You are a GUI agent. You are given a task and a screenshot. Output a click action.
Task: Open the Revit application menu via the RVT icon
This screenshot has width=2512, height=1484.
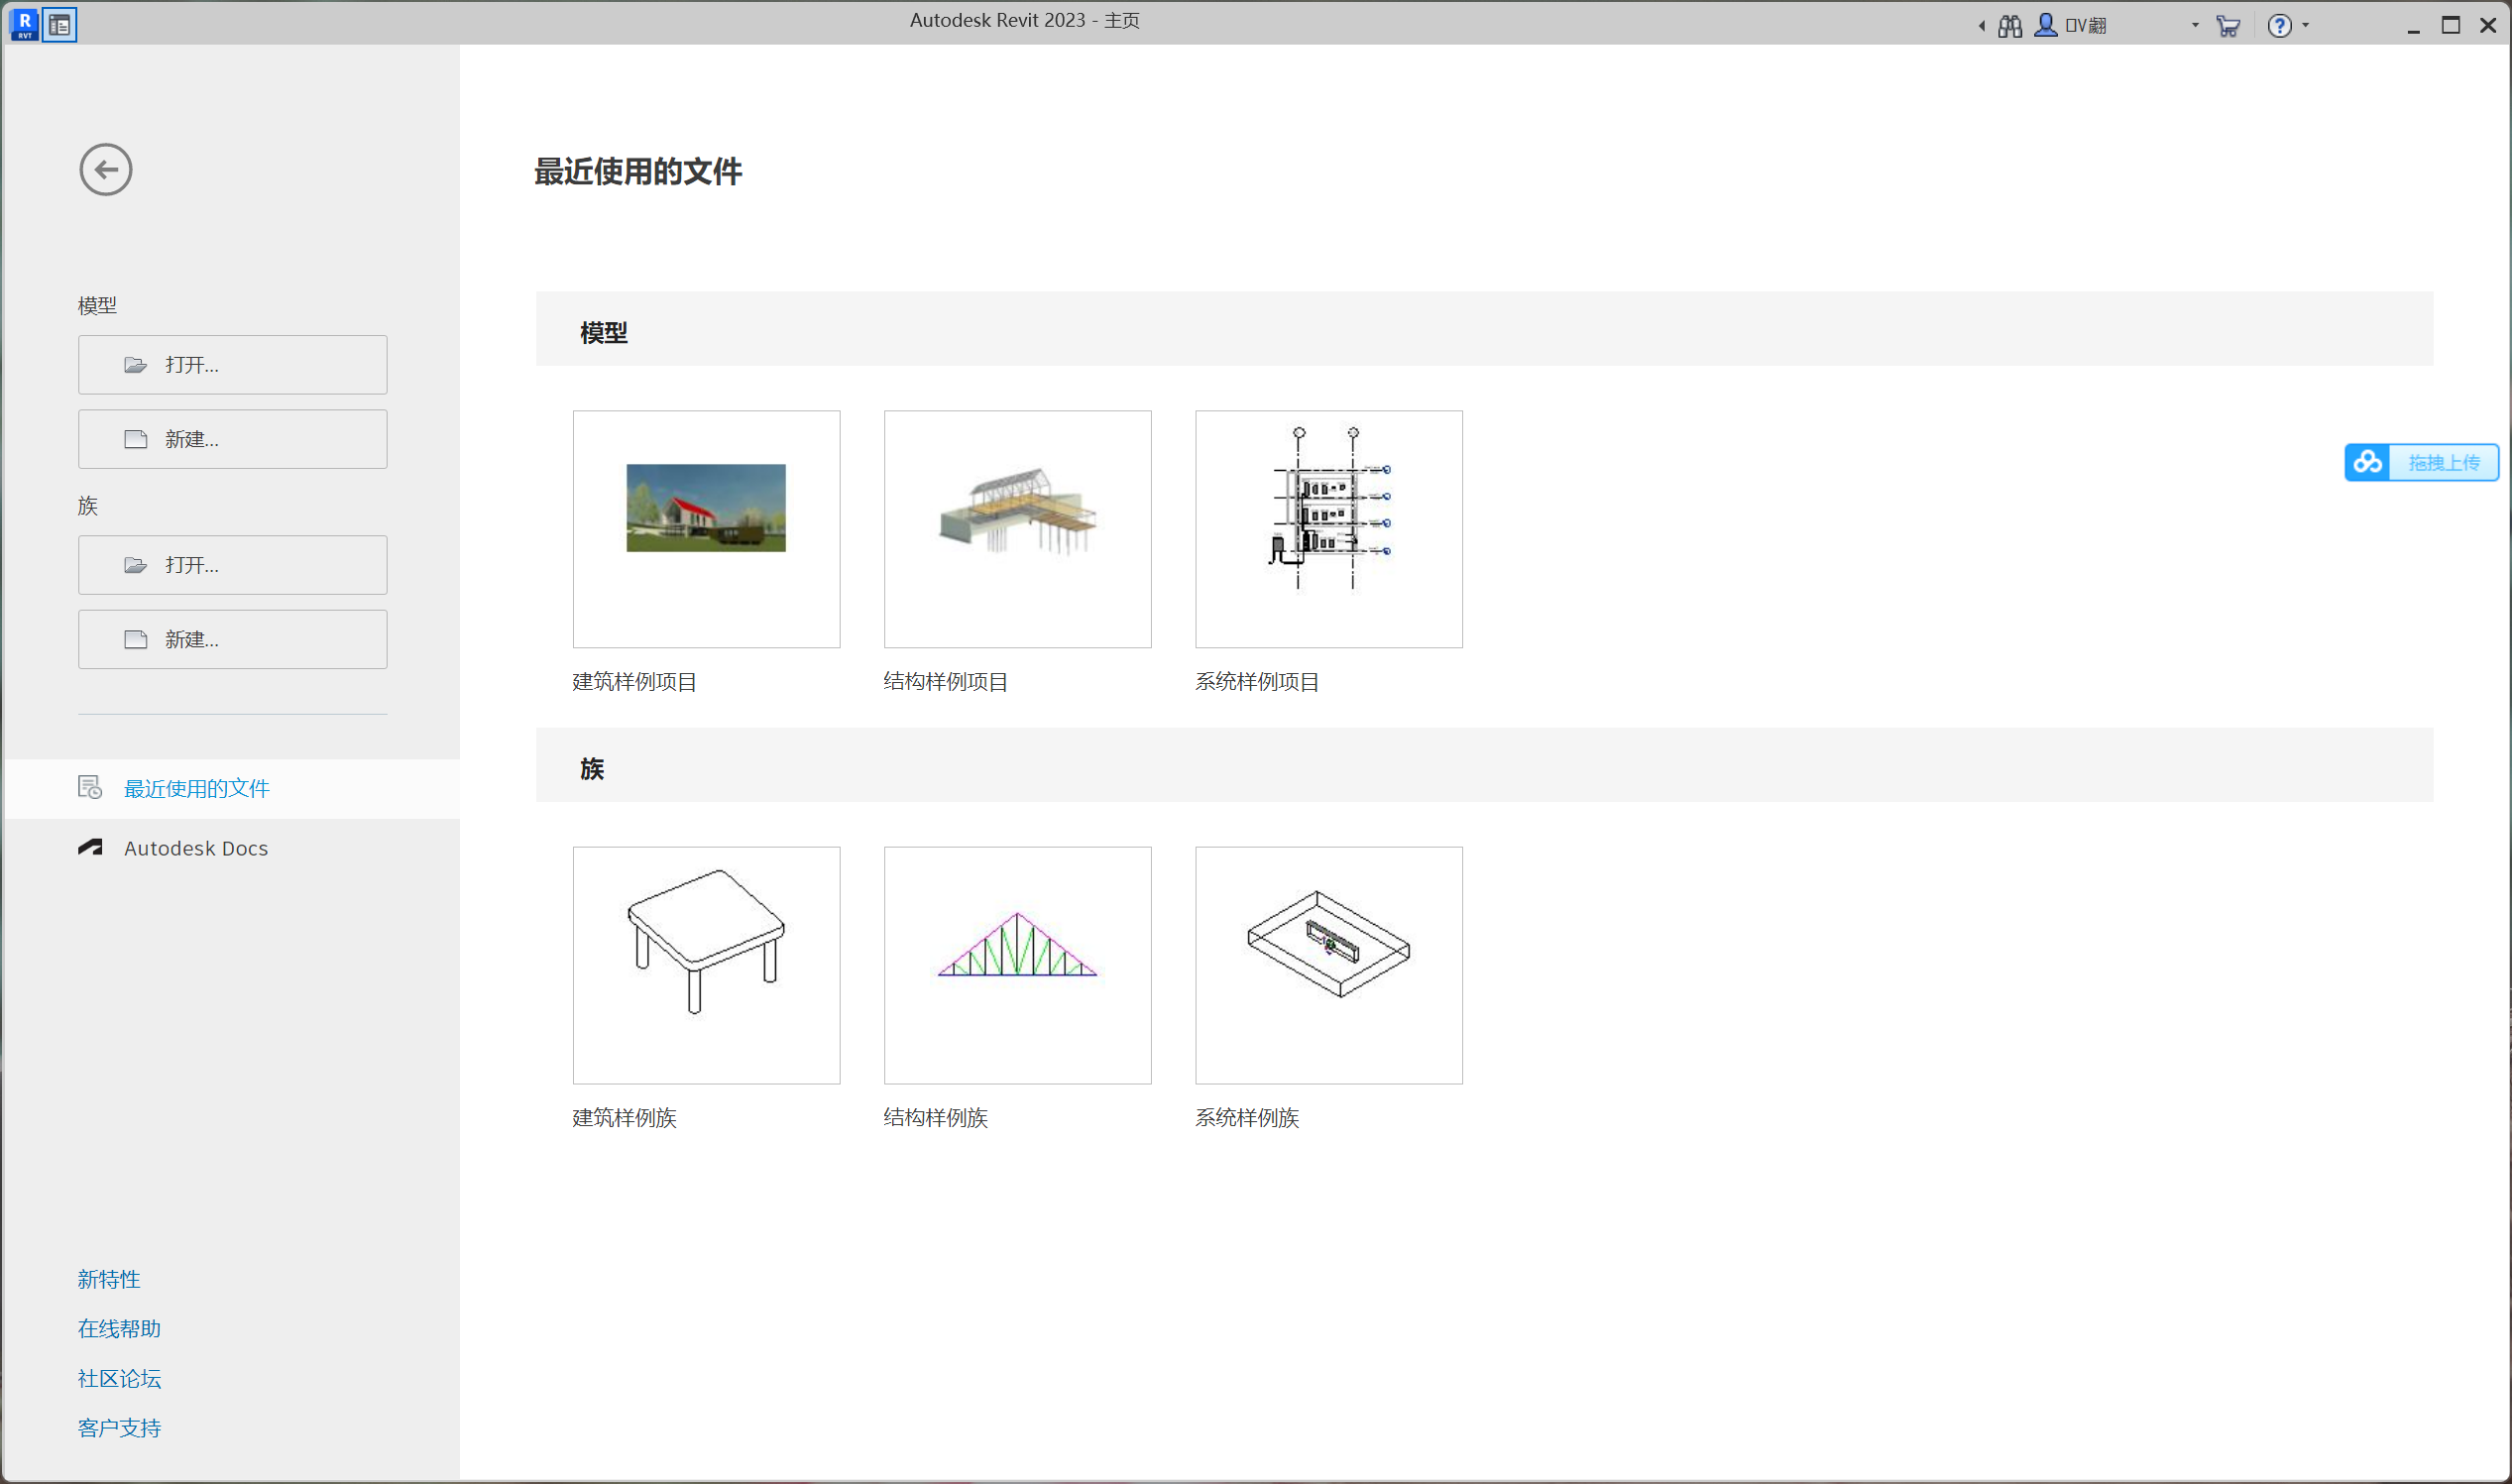click(x=24, y=23)
